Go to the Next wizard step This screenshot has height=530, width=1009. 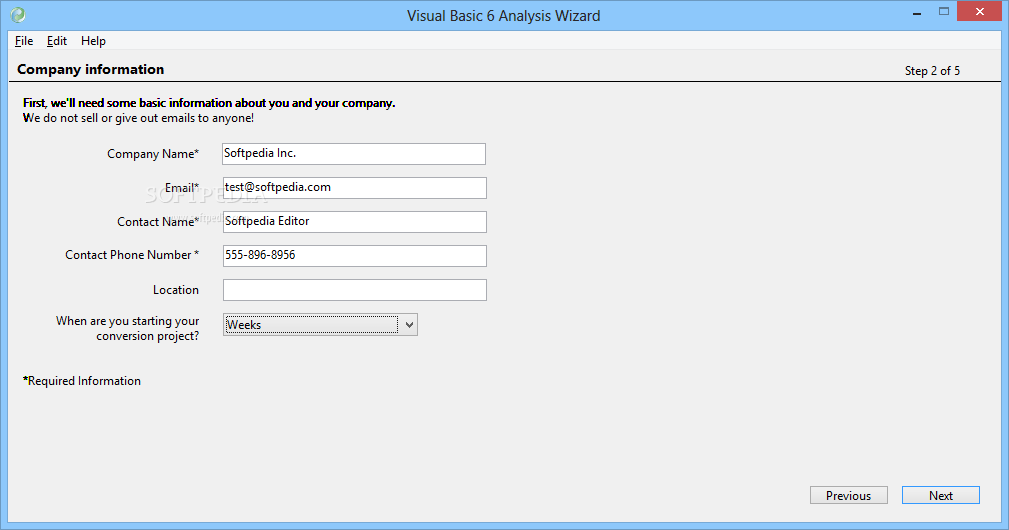(x=941, y=495)
